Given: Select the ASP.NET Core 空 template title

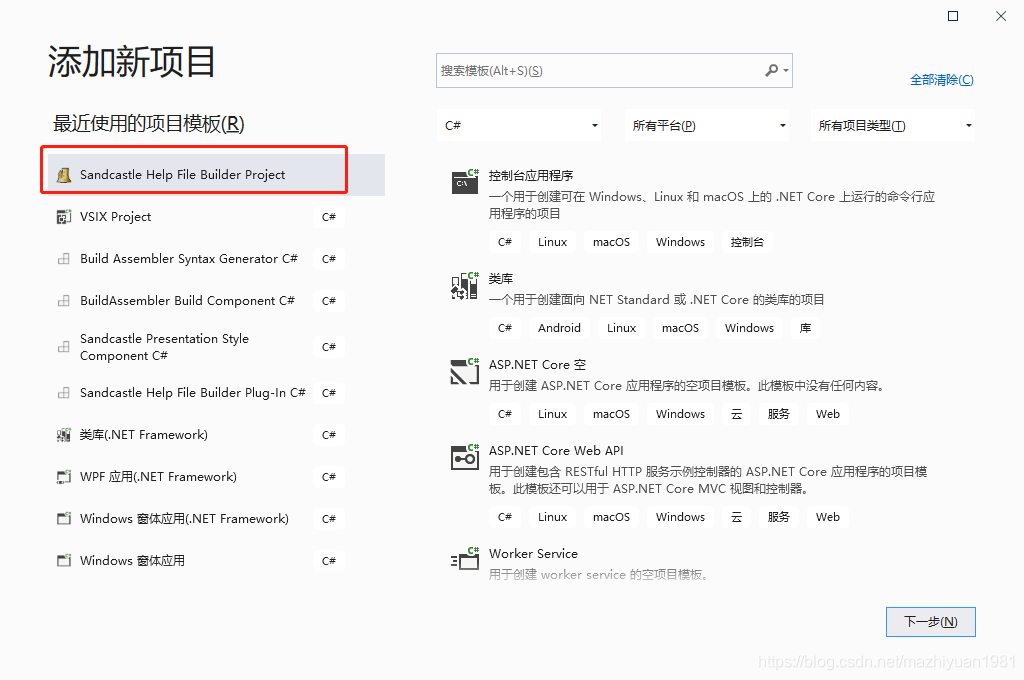Looking at the screenshot, I should [x=537, y=364].
